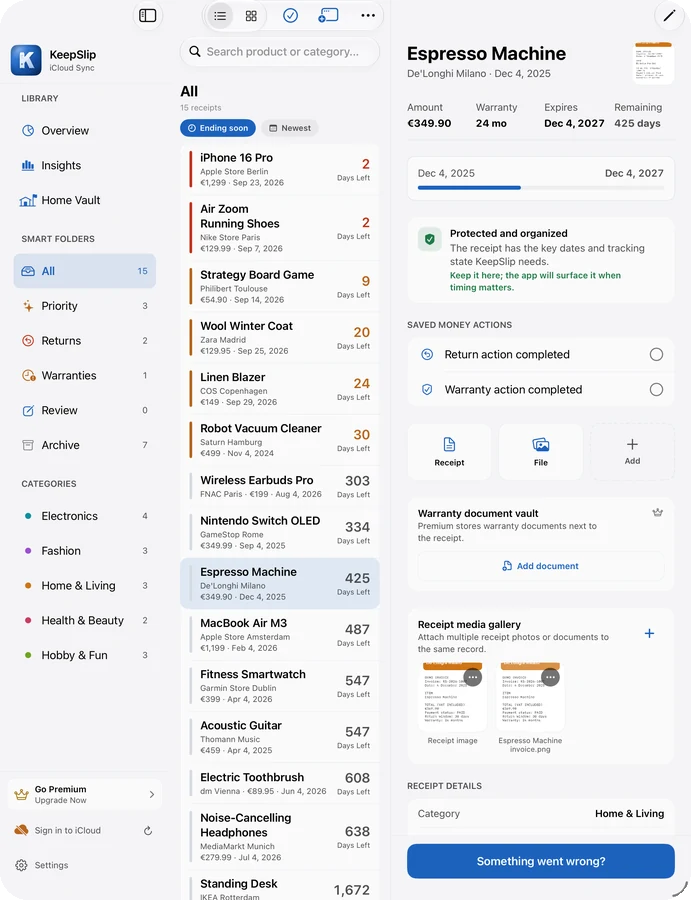Click the green shield protected icon
The height and width of the screenshot is (900, 691).
[x=429, y=239]
